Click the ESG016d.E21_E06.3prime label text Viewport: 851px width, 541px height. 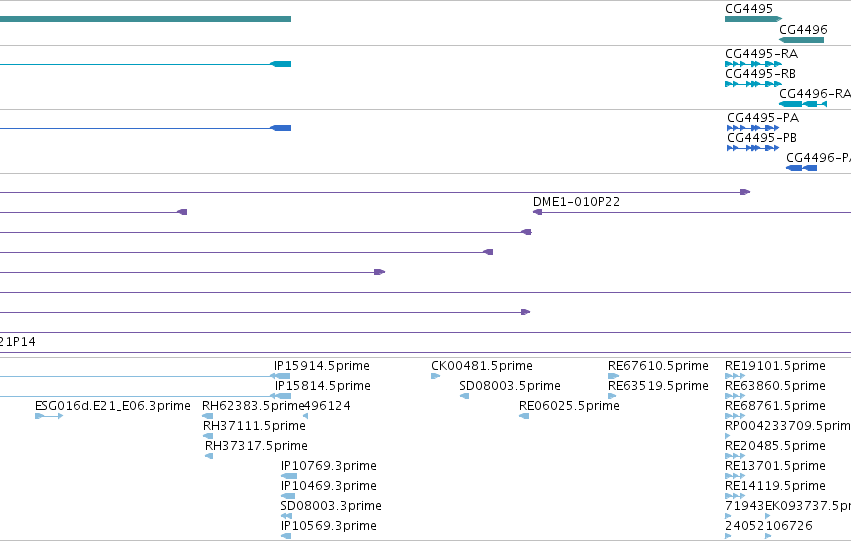point(113,406)
